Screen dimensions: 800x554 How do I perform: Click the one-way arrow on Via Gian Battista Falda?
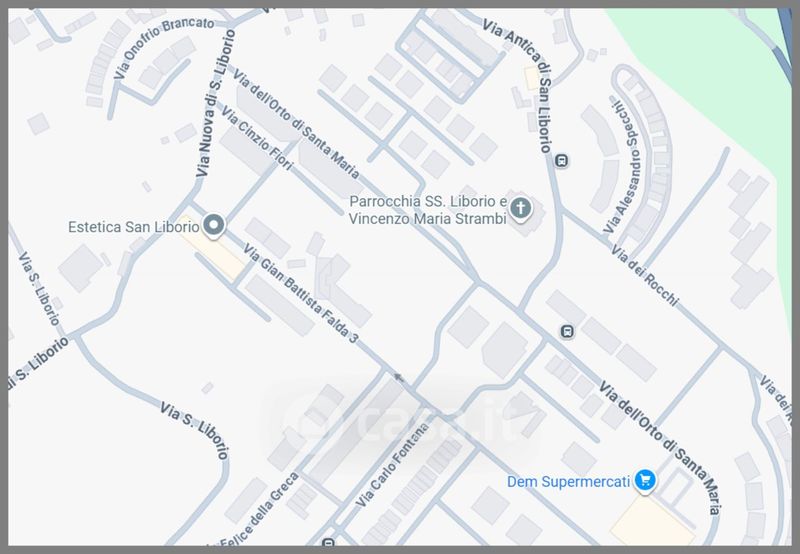click(399, 377)
